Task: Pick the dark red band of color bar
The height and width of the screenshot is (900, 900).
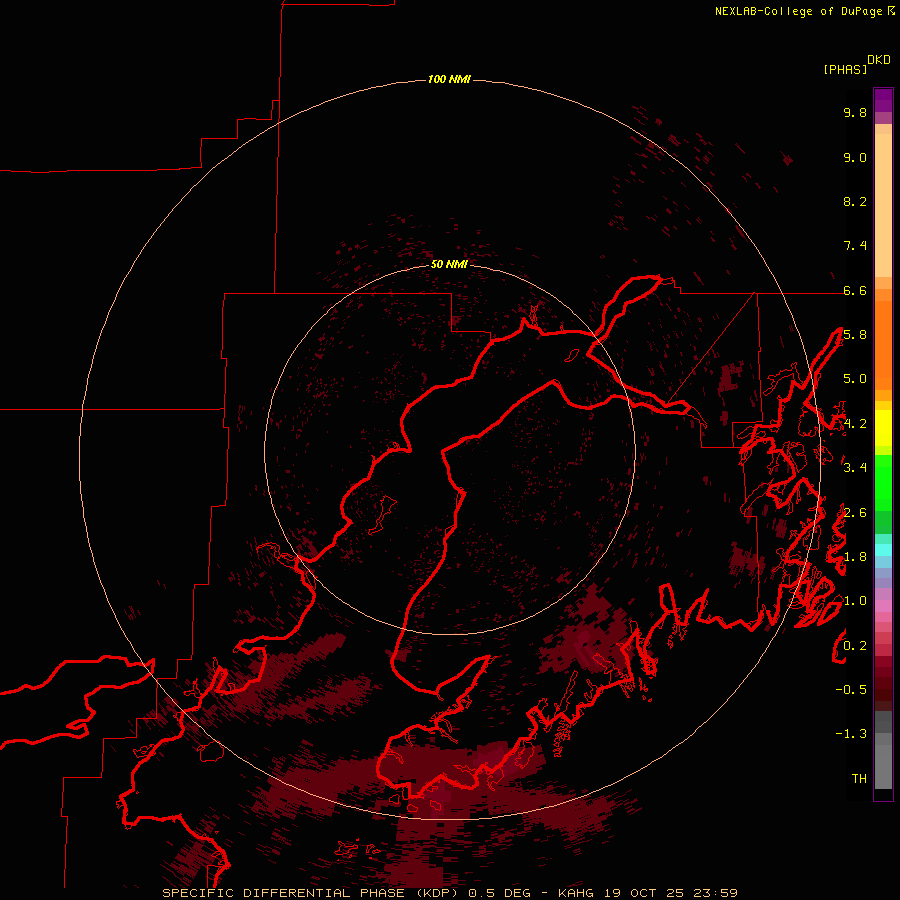Action: (883, 683)
